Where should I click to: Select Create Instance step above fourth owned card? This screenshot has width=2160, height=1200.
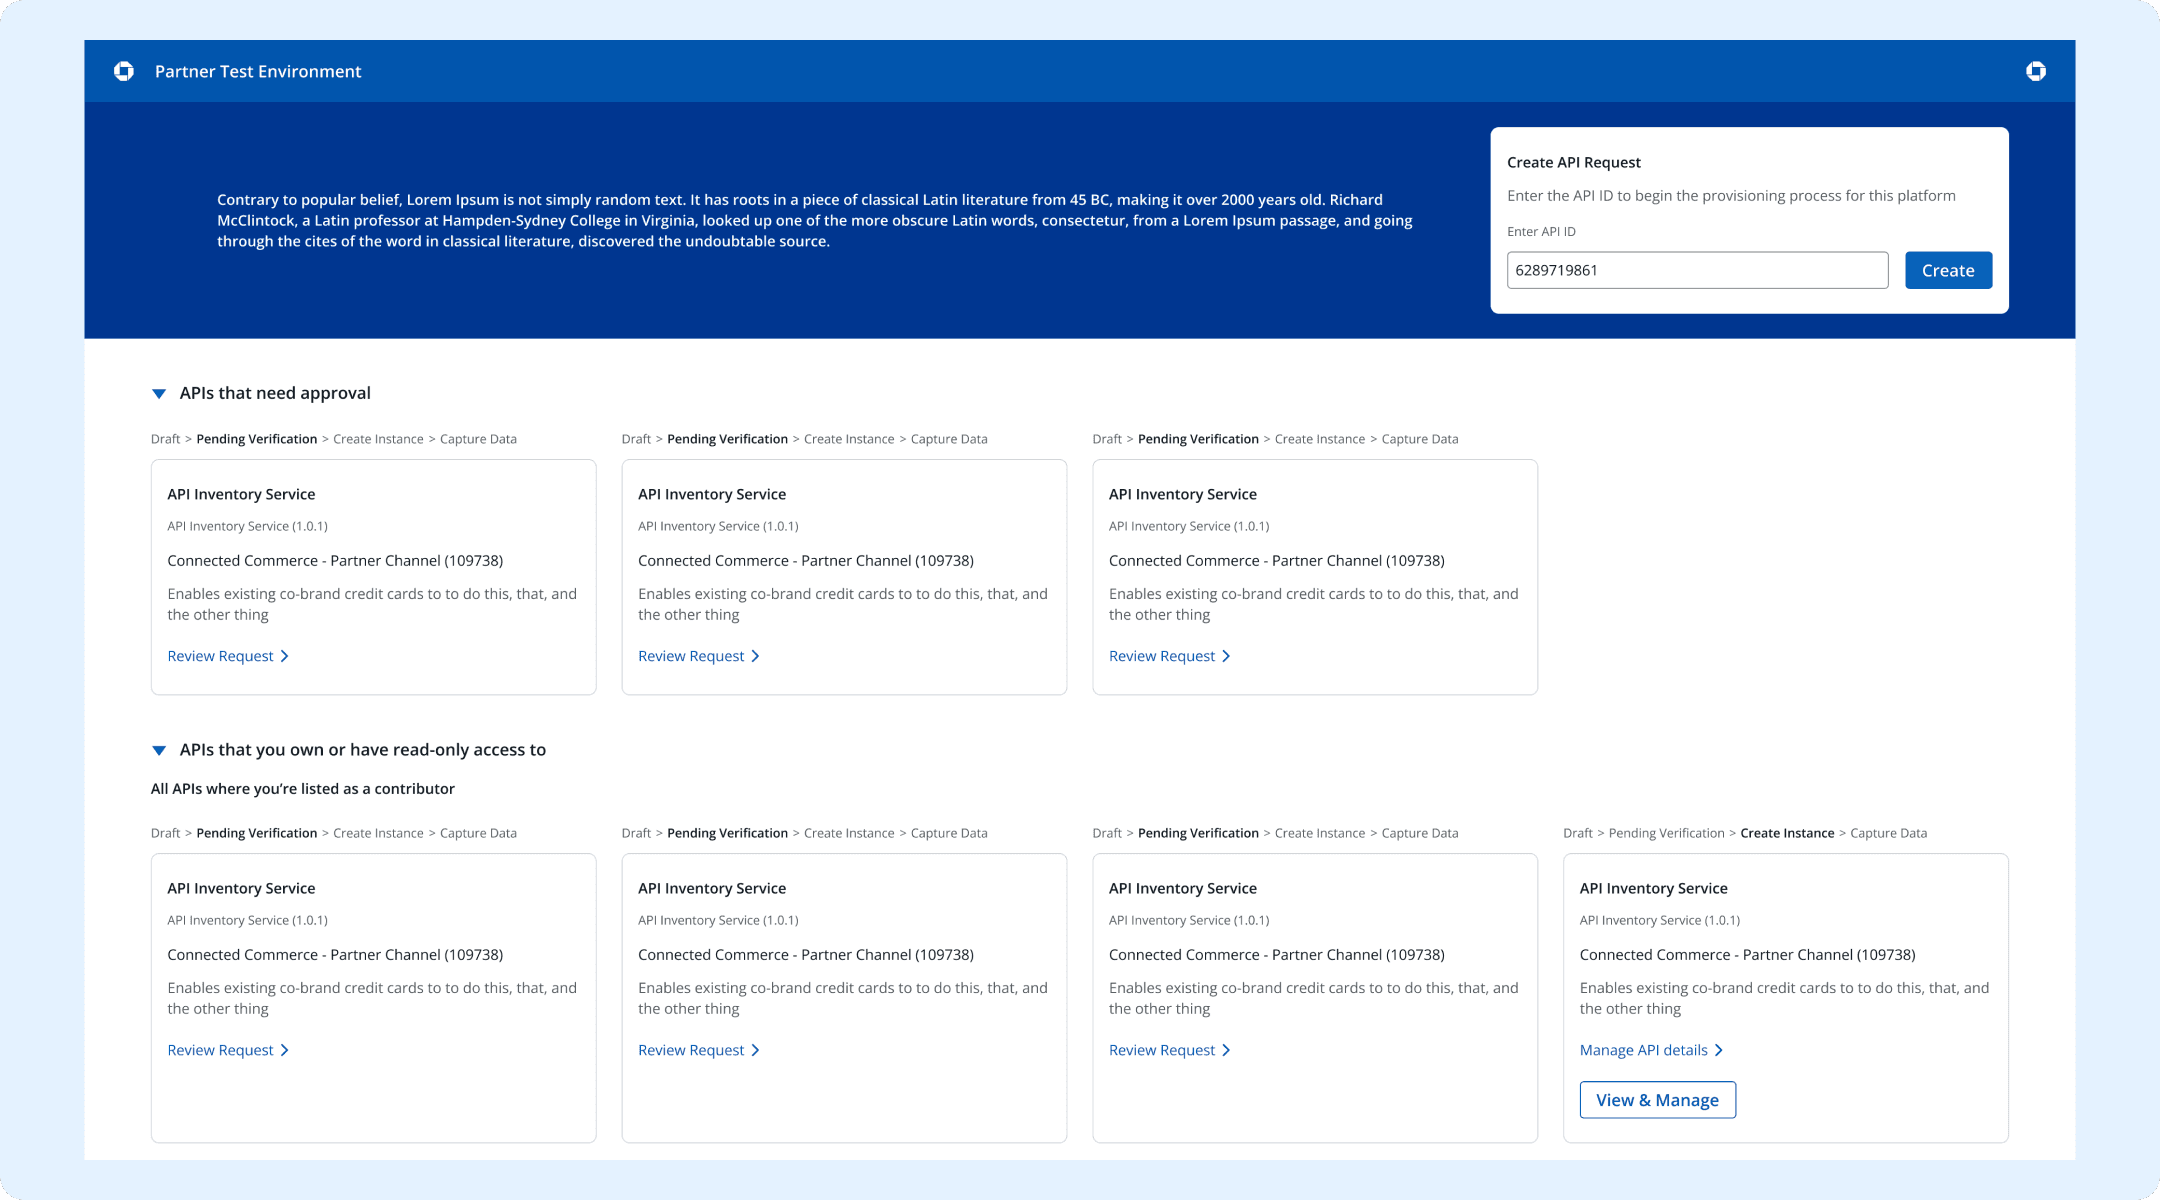(1787, 833)
